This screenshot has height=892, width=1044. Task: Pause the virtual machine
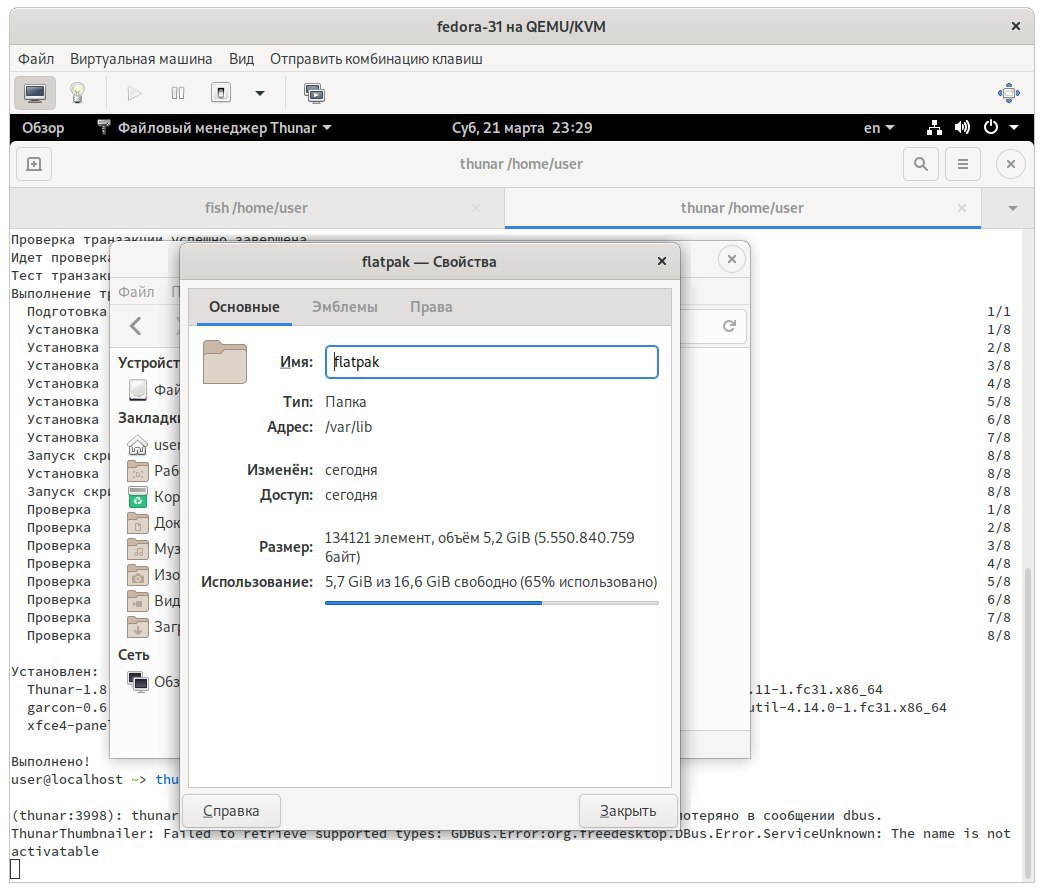pyautogui.click(x=177, y=93)
